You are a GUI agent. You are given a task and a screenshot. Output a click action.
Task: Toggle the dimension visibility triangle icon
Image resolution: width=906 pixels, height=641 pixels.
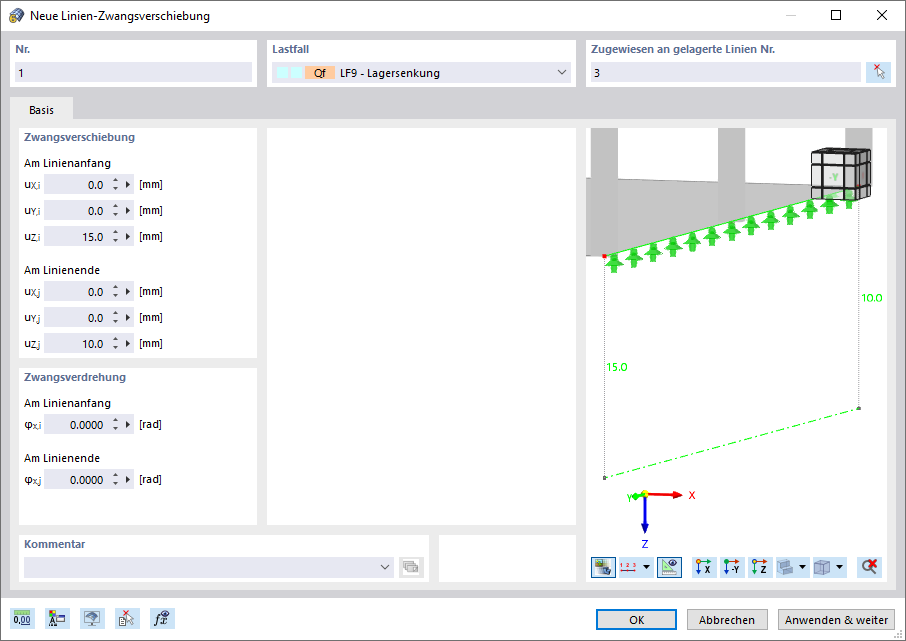click(669, 567)
